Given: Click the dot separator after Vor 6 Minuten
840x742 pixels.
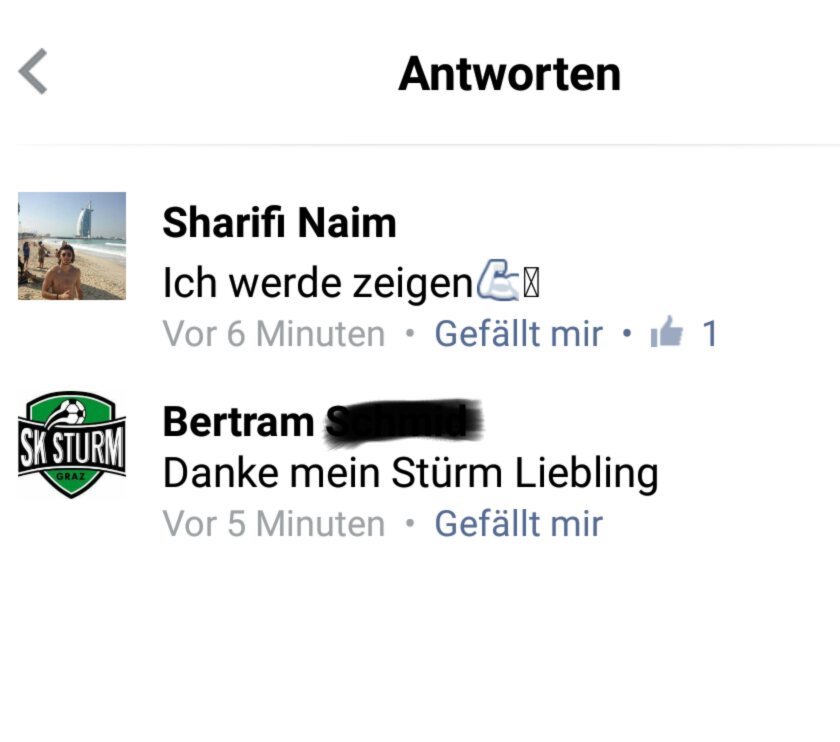Looking at the screenshot, I should point(410,334).
